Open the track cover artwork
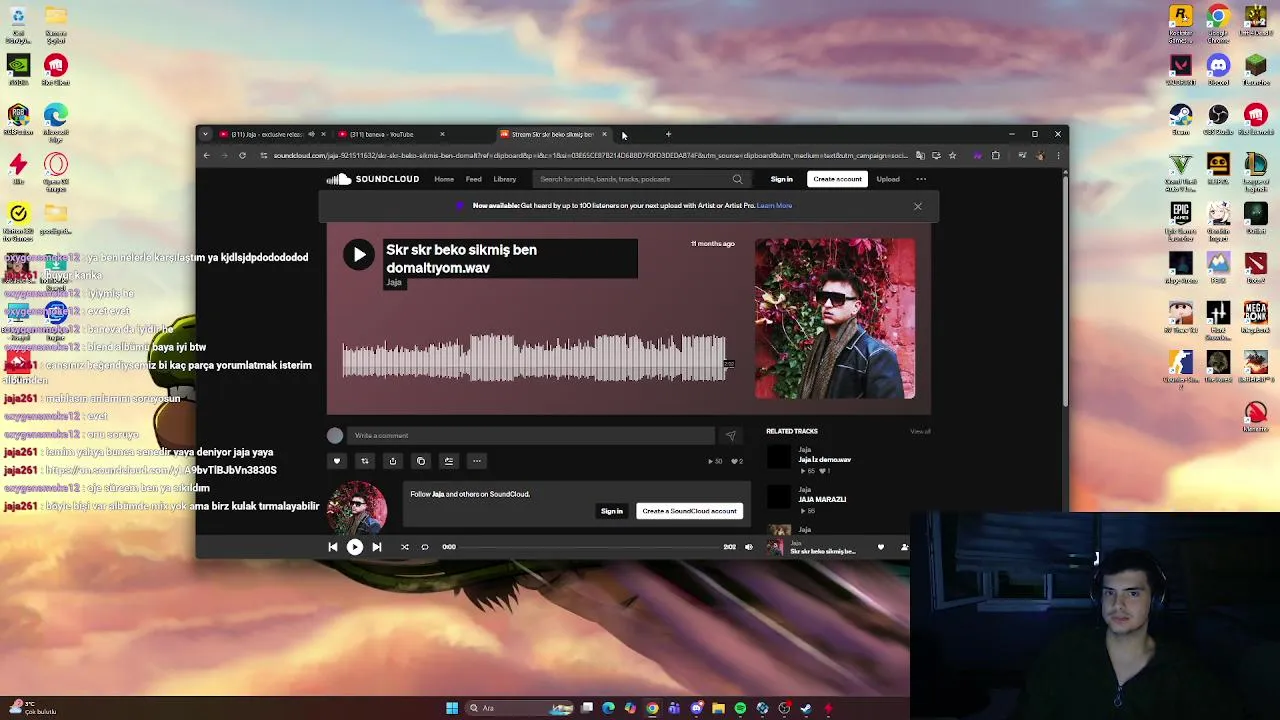 (x=835, y=318)
